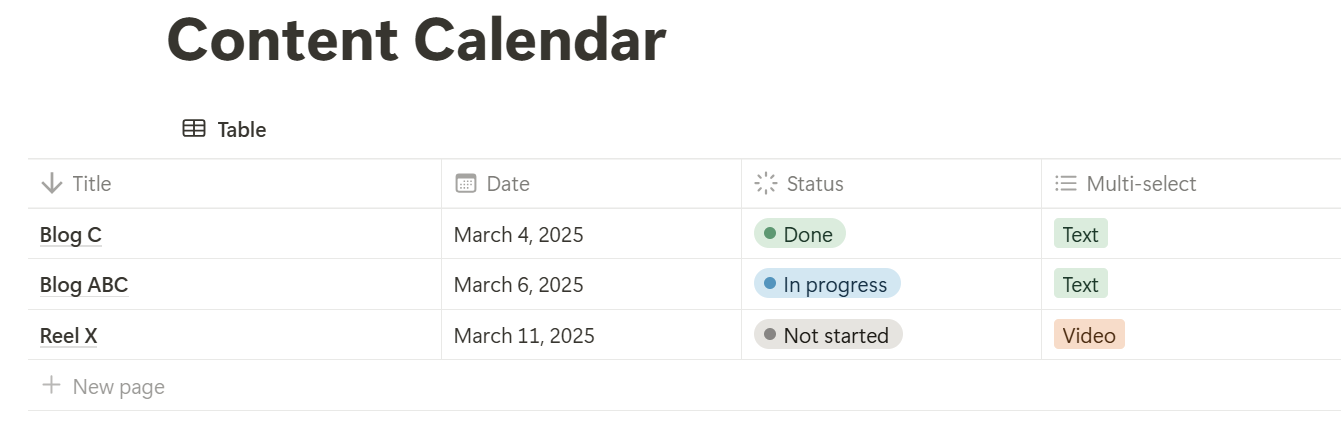
Task: Click the calendar icon in Date header
Action: click(x=465, y=184)
